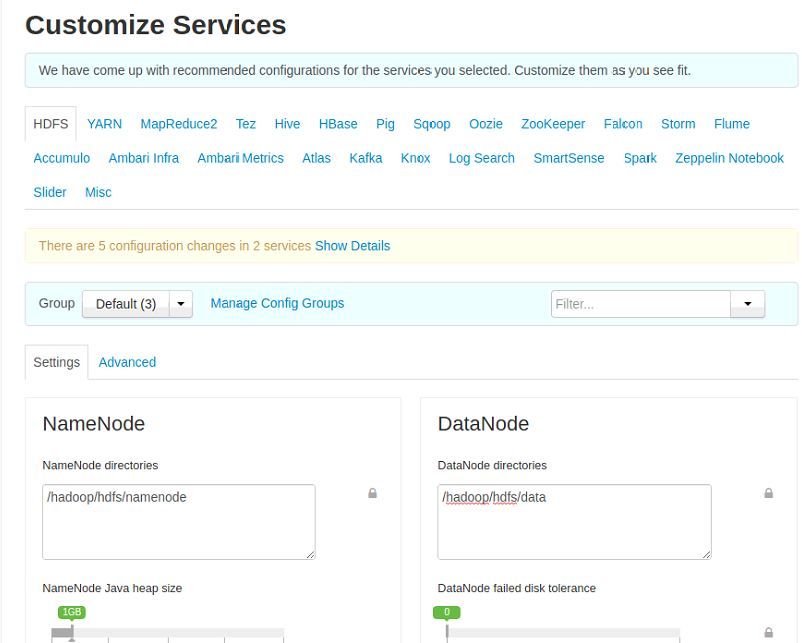Open the Ambari Metrics tab
This screenshot has width=802, height=643.
click(x=240, y=158)
